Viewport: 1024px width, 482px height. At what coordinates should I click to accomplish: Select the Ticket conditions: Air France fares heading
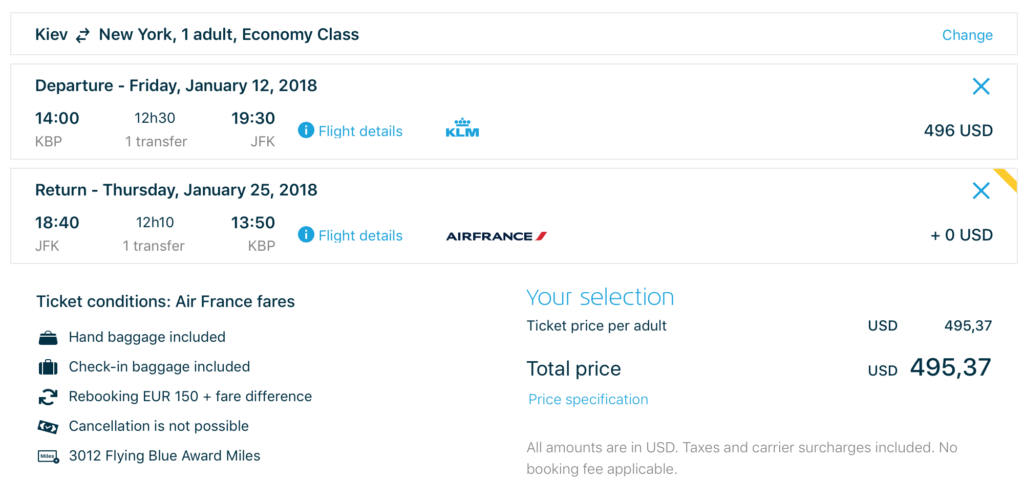point(165,301)
